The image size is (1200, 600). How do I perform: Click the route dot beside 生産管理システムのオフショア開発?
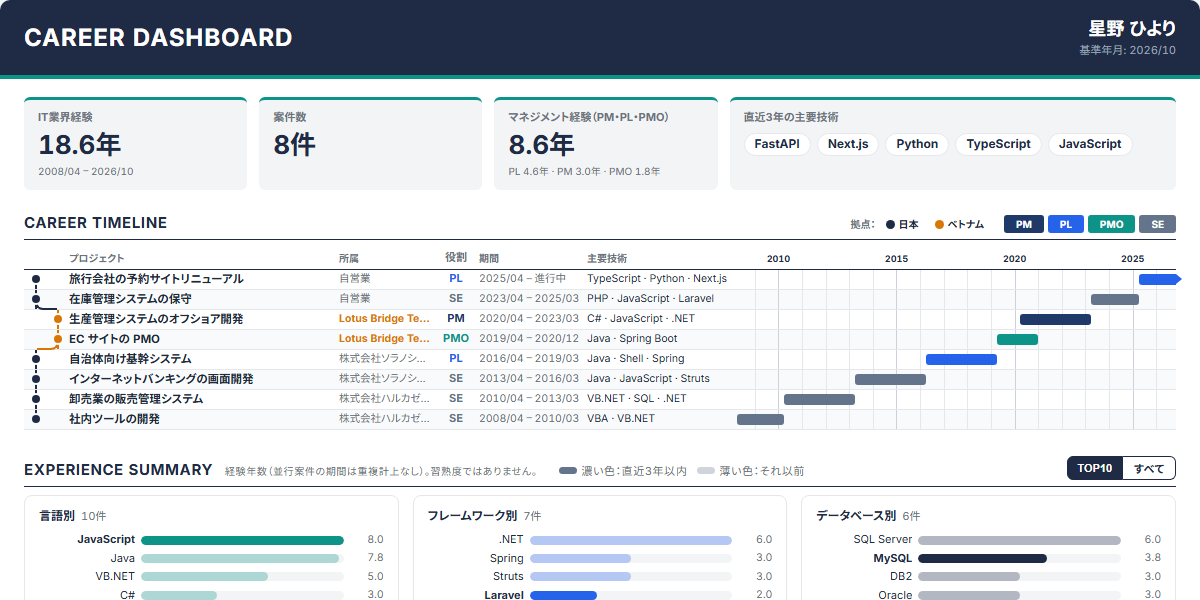(58, 319)
